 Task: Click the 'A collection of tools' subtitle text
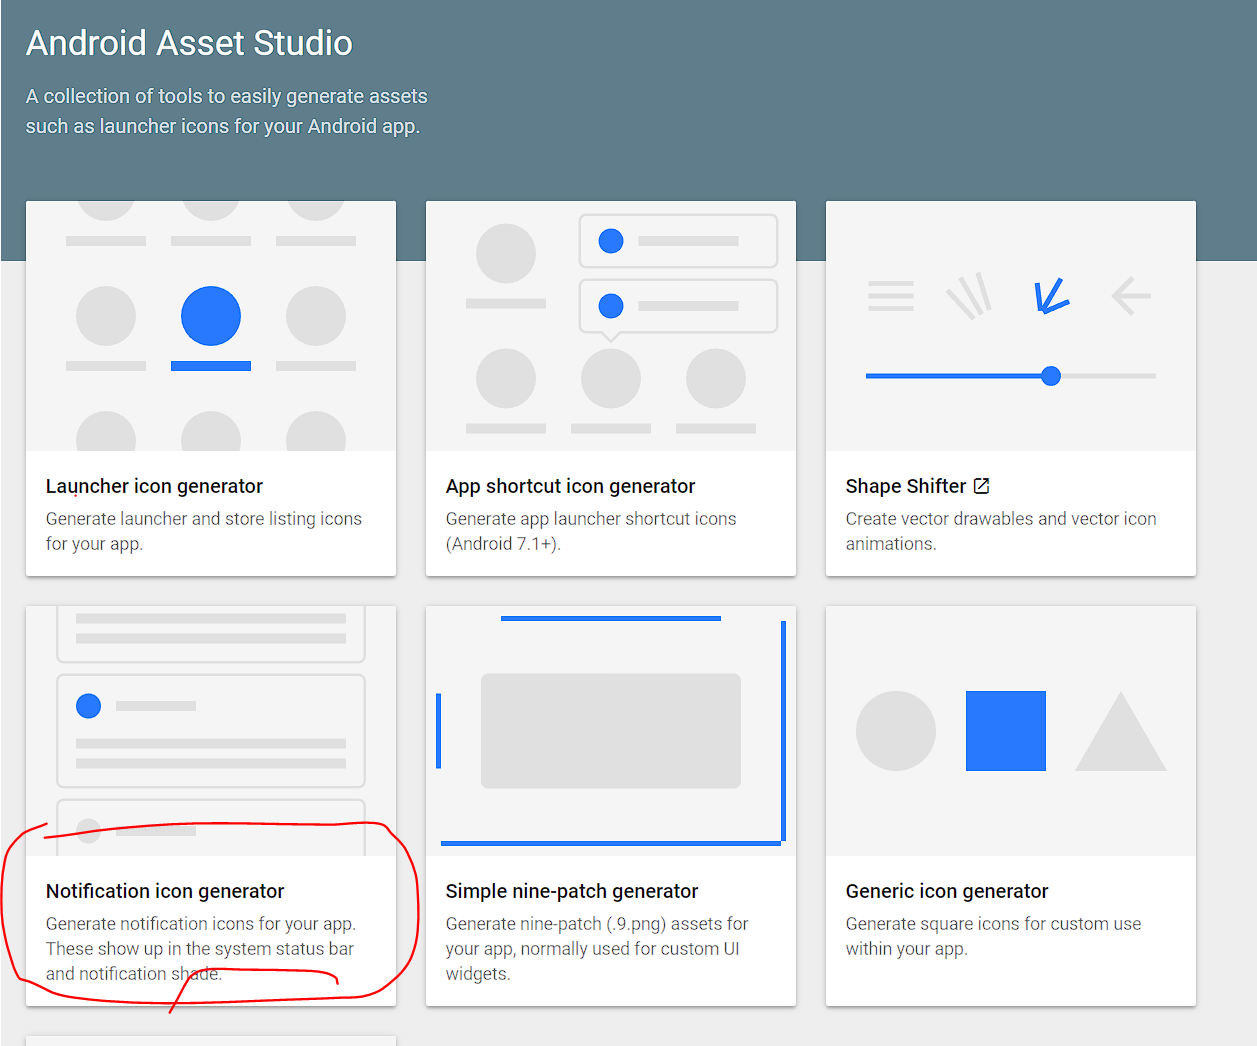227,111
